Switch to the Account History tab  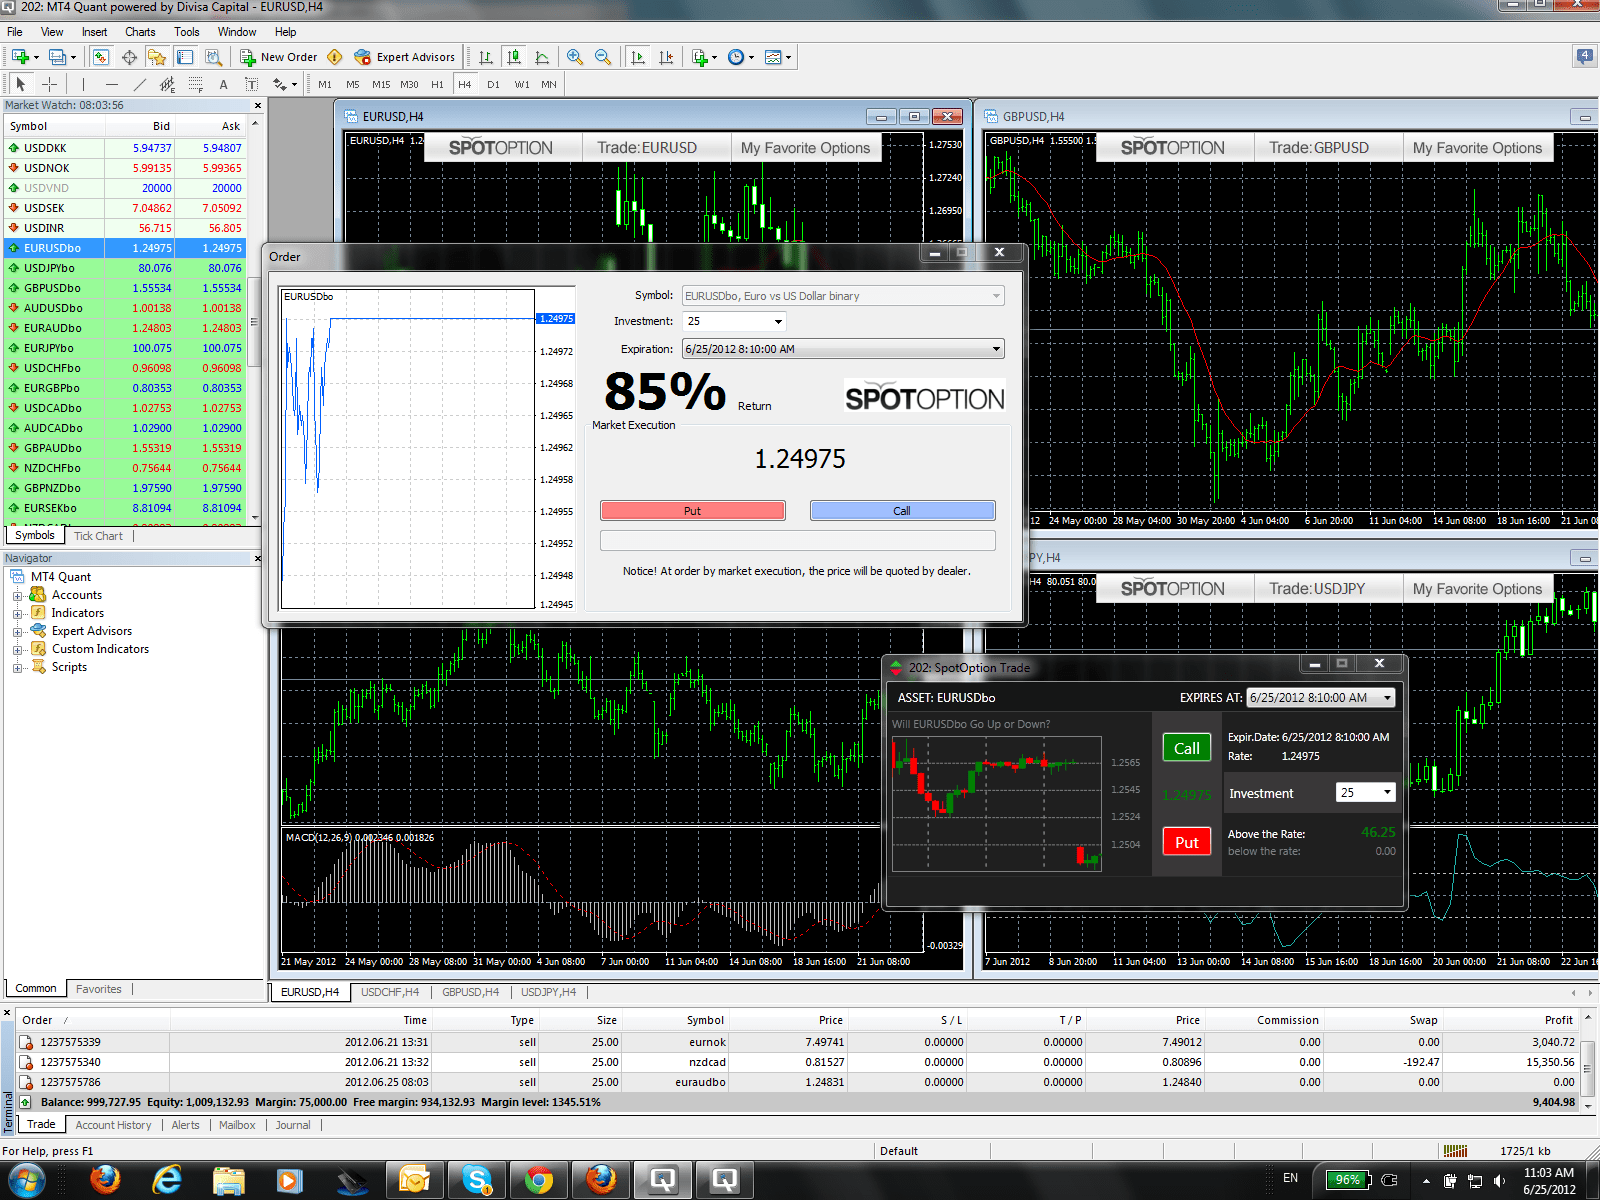click(x=113, y=1125)
